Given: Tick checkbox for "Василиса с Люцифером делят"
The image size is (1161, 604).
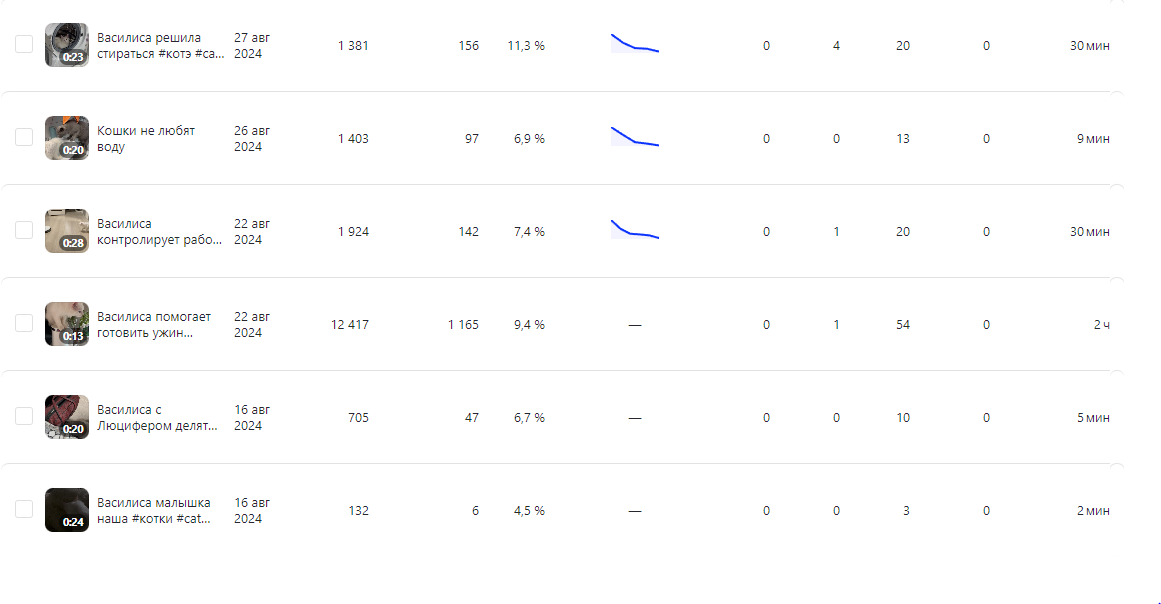Looking at the screenshot, I should 24,417.
